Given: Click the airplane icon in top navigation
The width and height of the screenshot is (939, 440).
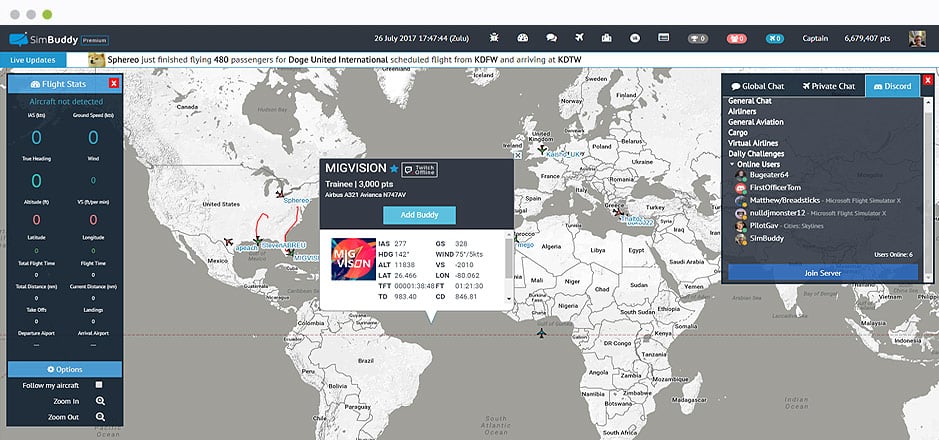Looking at the screenshot, I should click(x=579, y=39).
